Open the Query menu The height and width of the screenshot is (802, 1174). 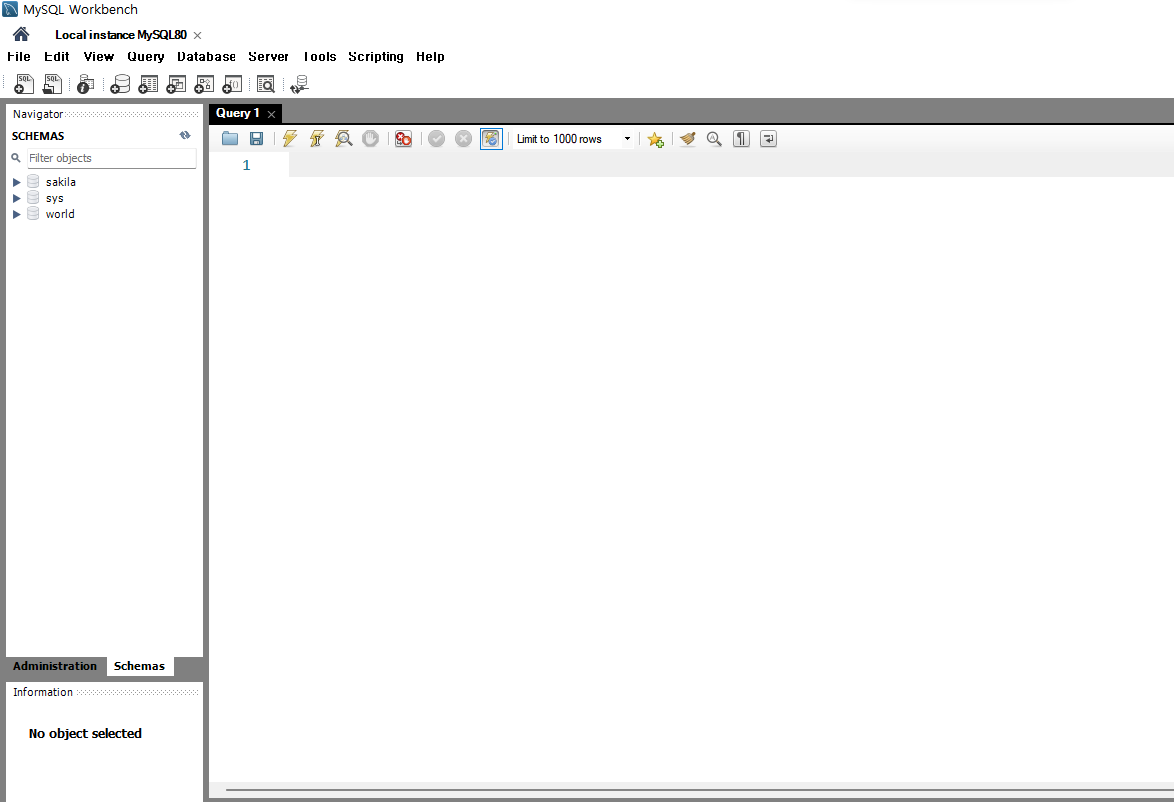point(145,57)
